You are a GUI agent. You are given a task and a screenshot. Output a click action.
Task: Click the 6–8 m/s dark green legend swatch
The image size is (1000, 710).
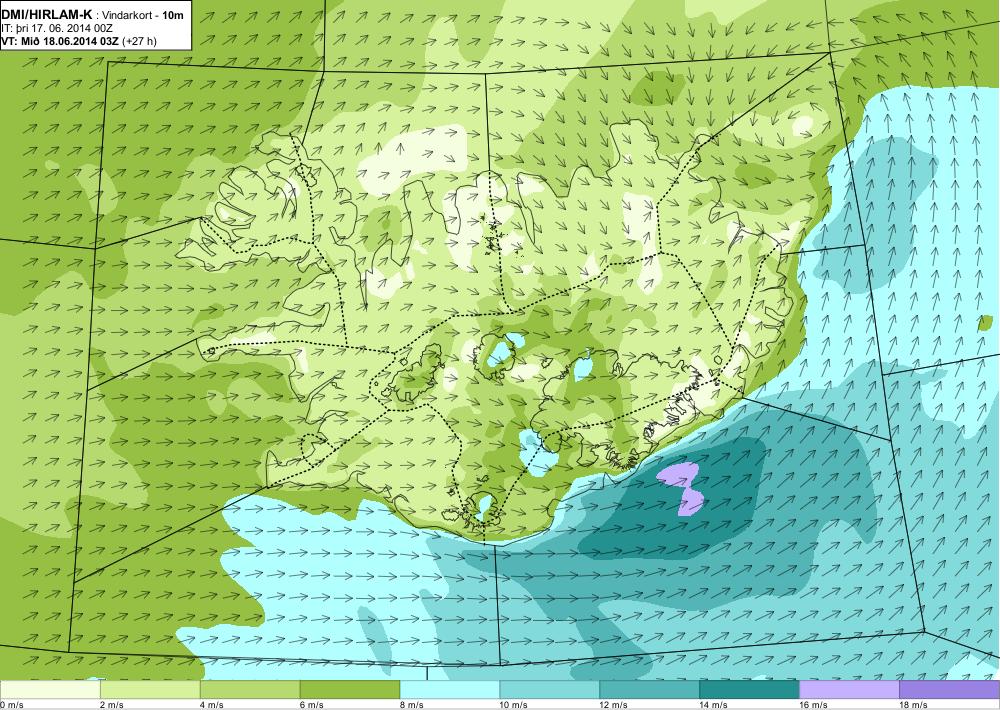point(349,690)
